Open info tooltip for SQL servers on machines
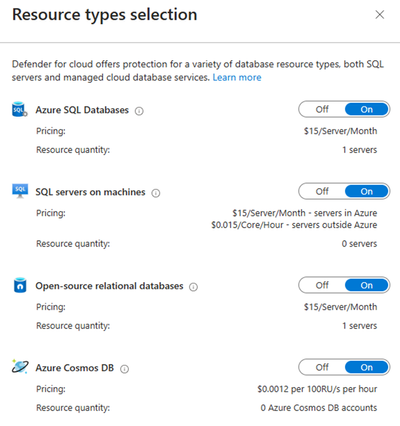 click(x=156, y=193)
